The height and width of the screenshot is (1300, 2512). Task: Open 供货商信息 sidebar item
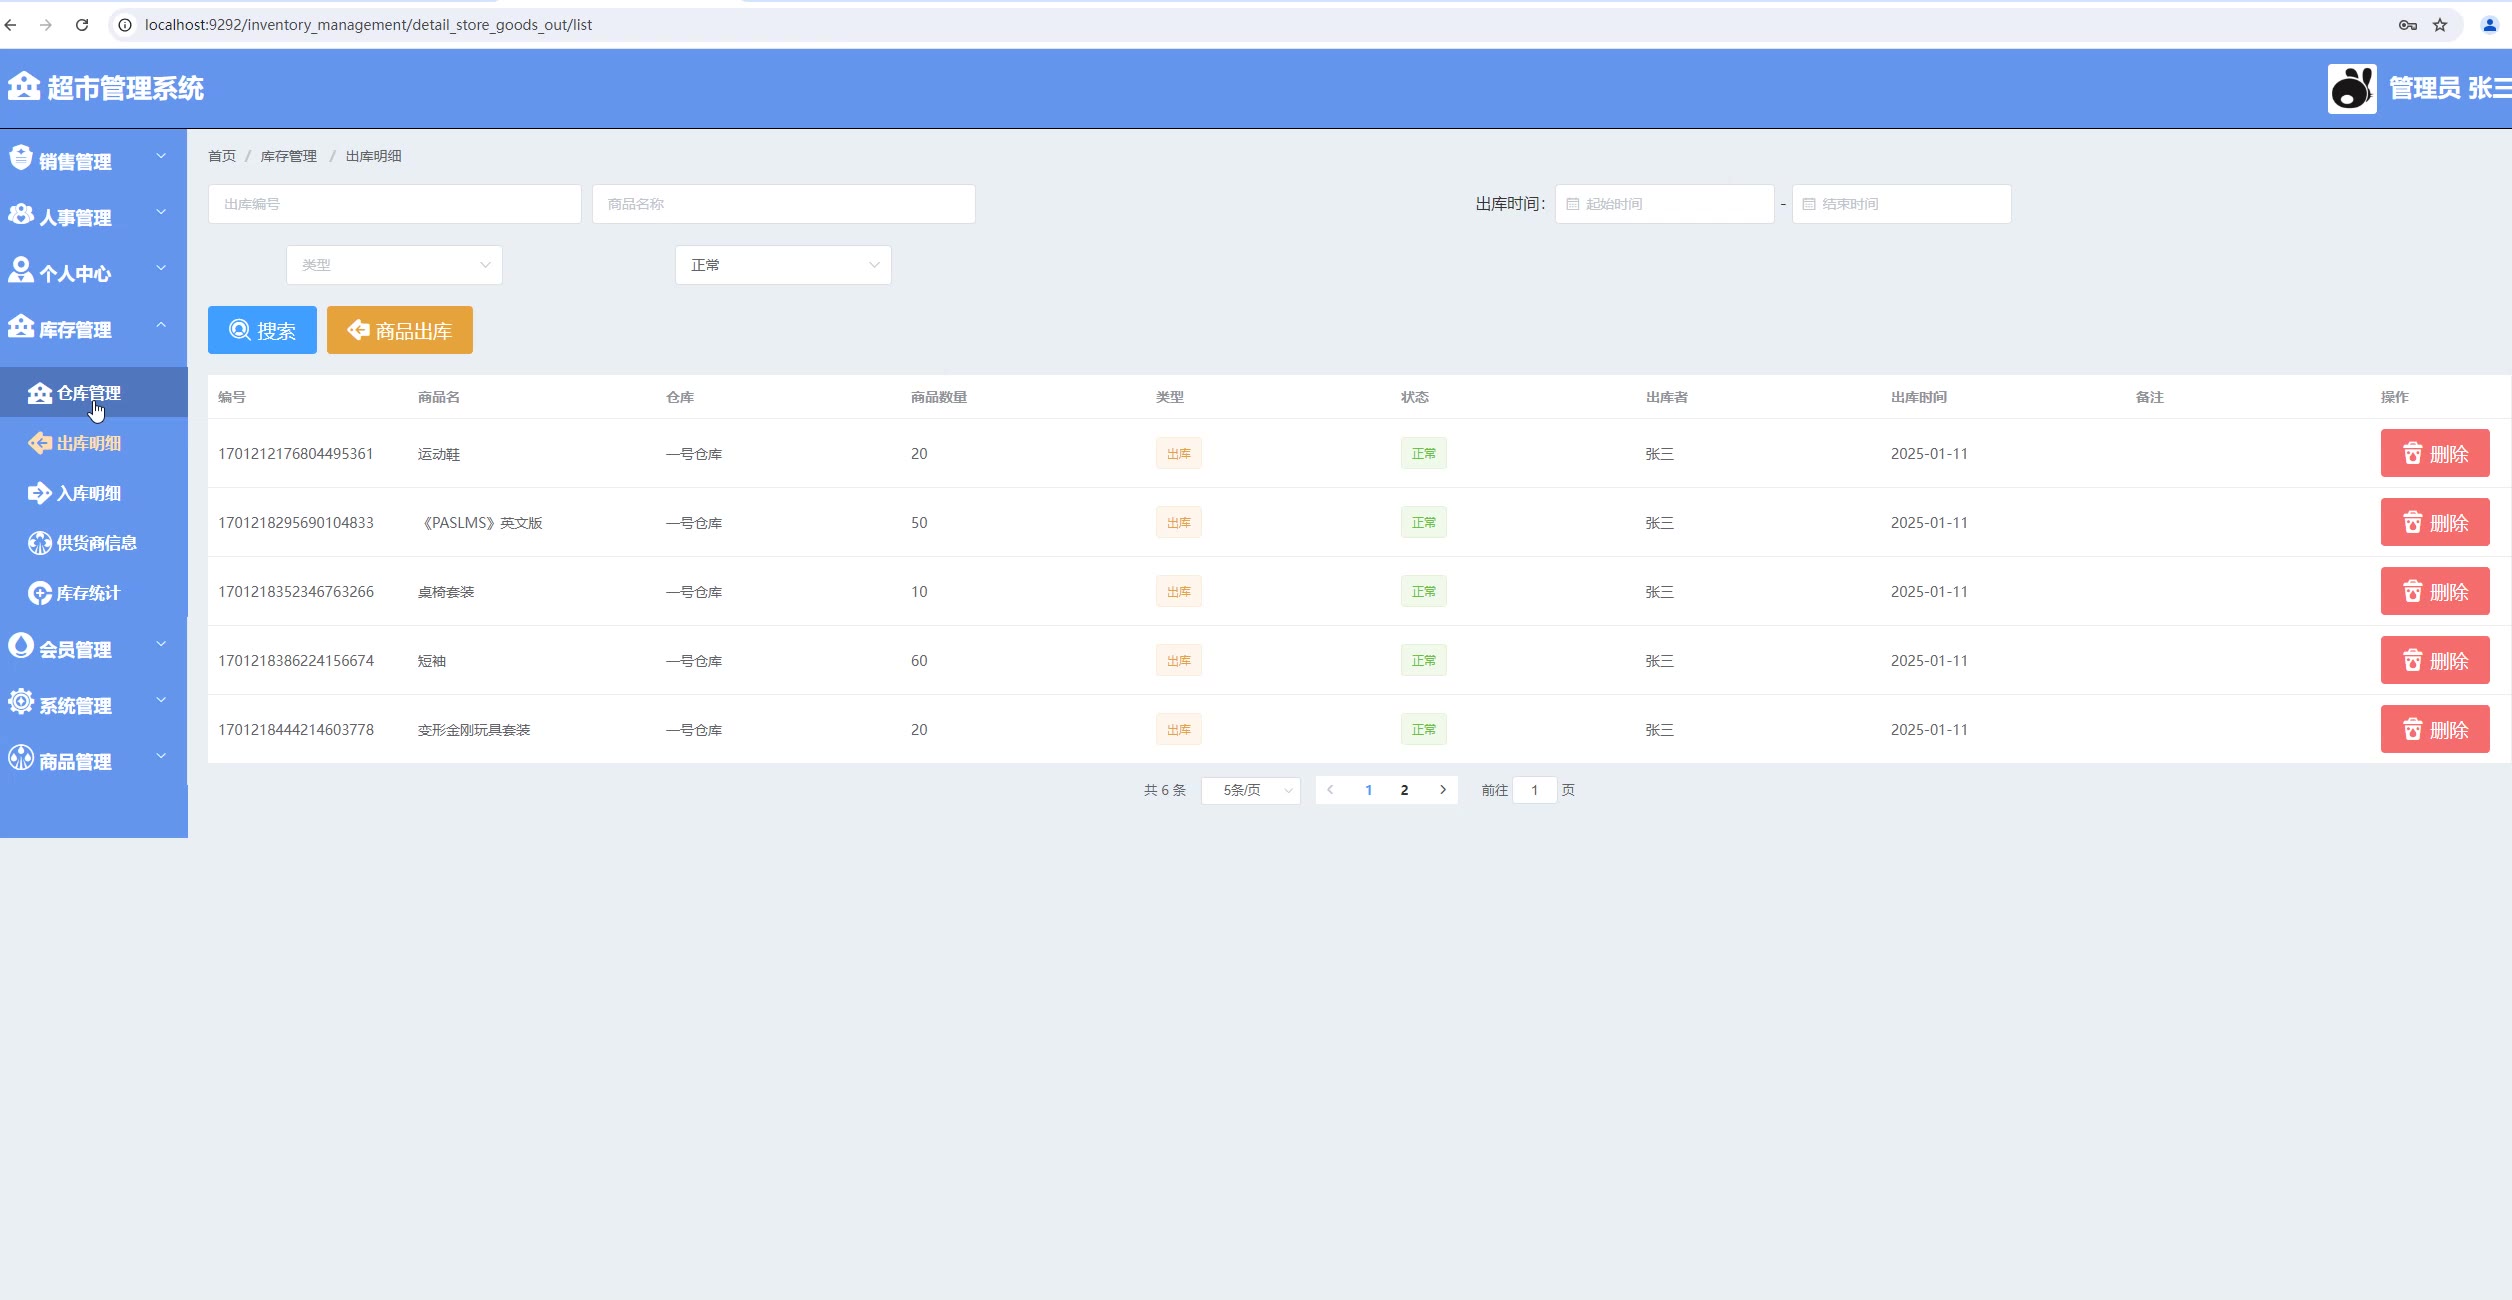click(x=96, y=543)
